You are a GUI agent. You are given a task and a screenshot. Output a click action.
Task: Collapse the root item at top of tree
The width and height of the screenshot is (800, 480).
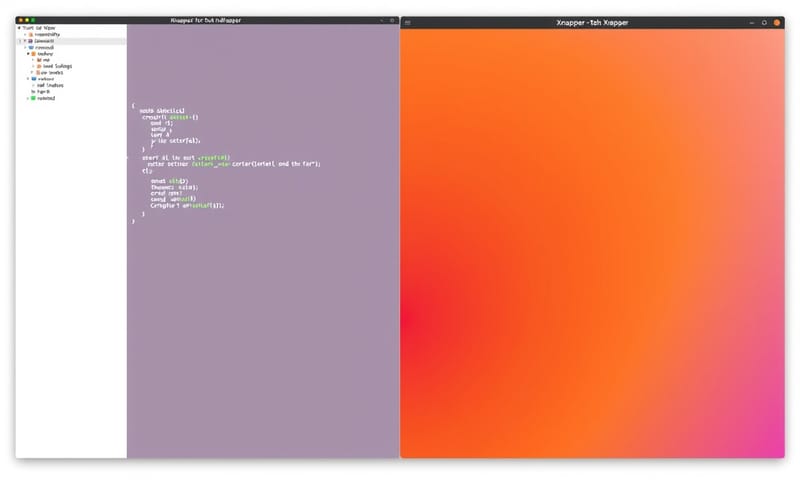tap(19, 27)
